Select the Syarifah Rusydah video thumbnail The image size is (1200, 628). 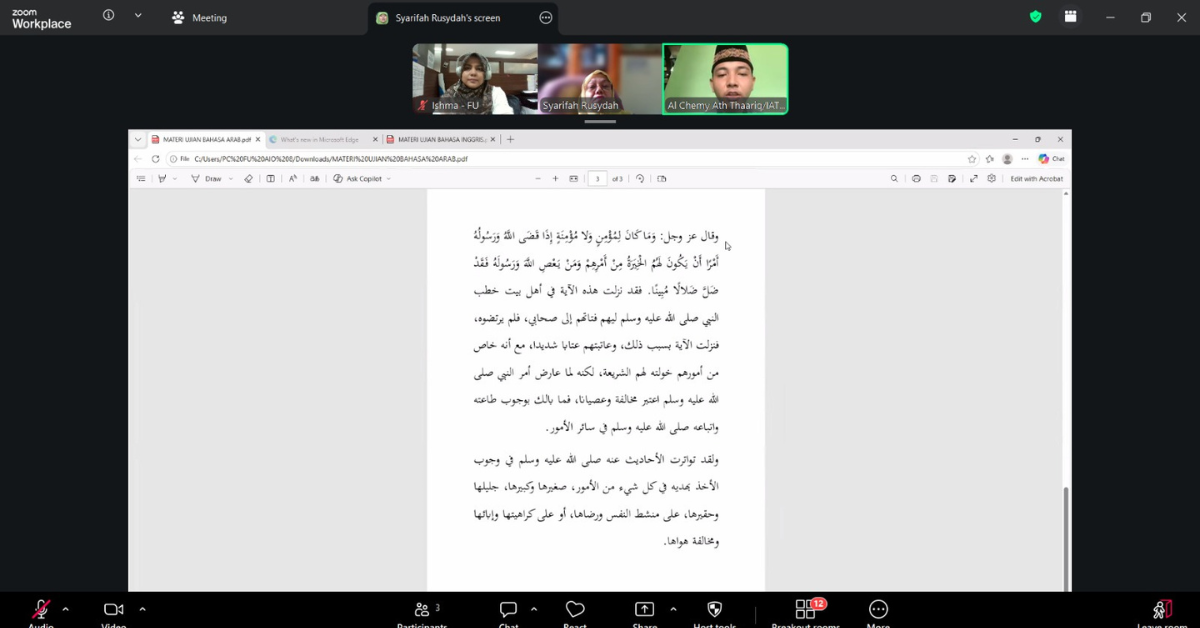pos(600,79)
